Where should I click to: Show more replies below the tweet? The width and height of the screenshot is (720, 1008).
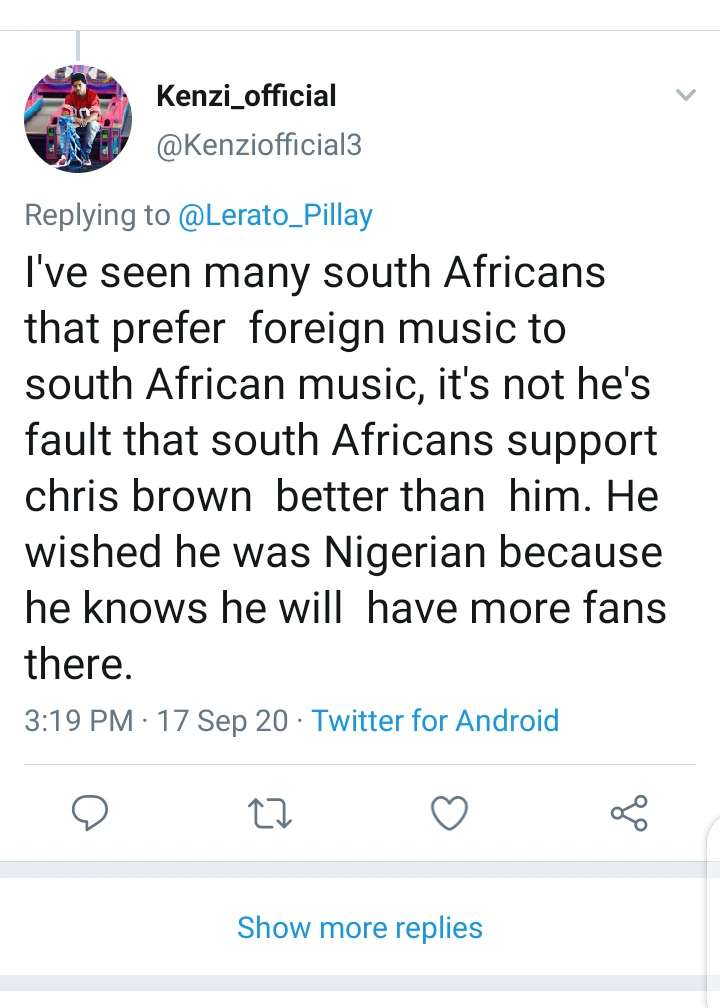[360, 928]
